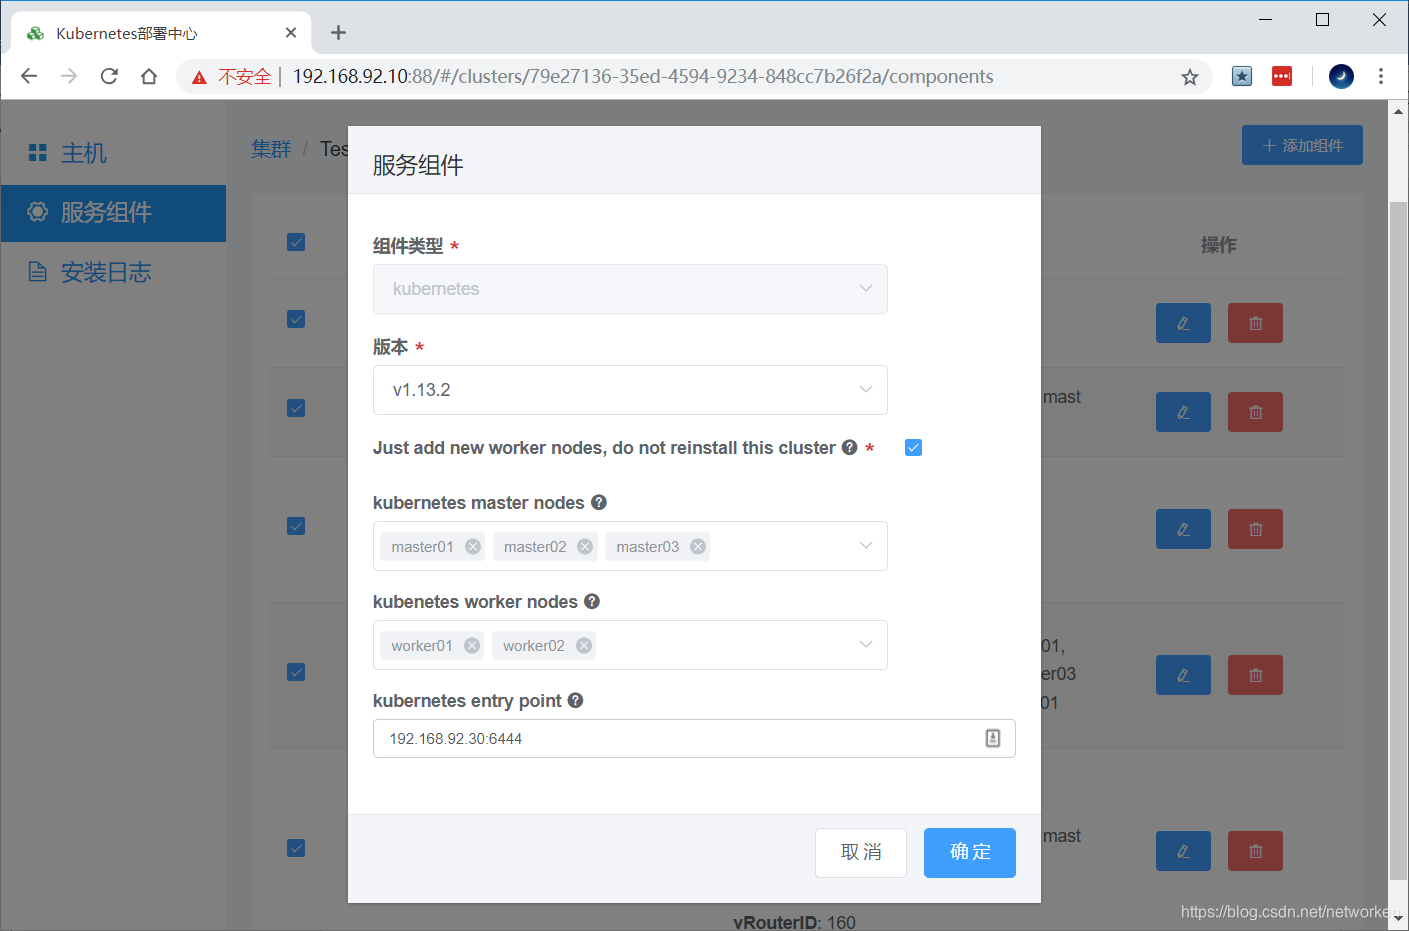Click the edit button in second component row
This screenshot has width=1409, height=931.
point(1183,412)
